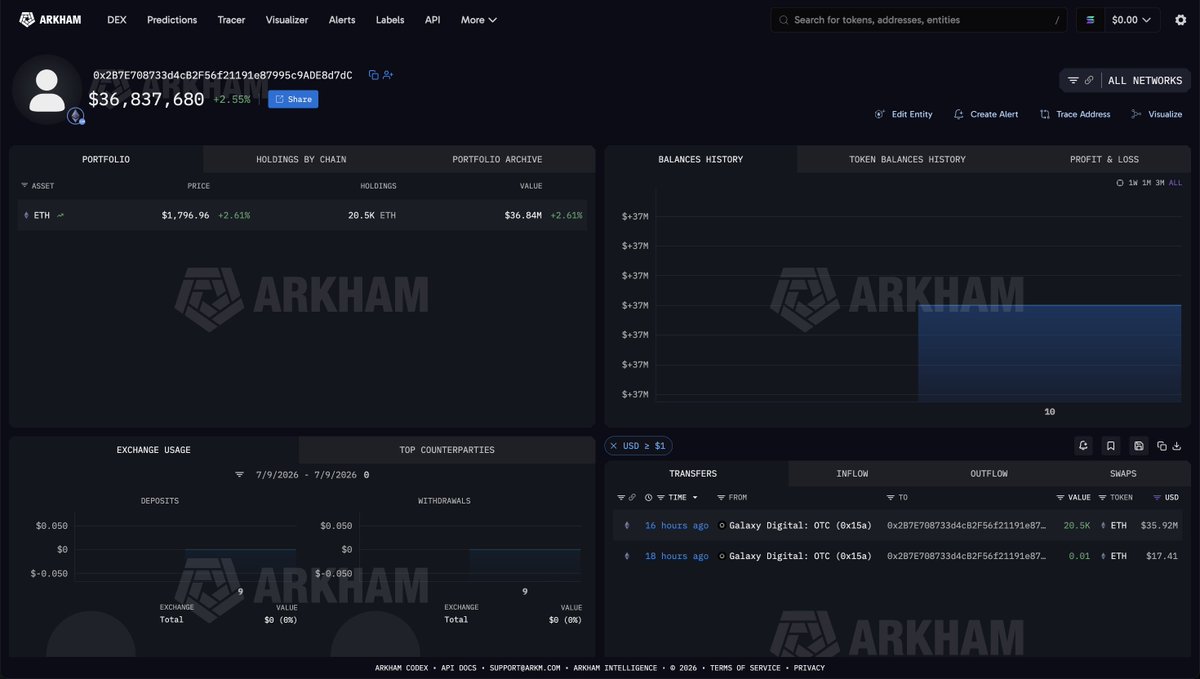Open DEX in the top navigation
This screenshot has height=679, width=1200.
click(x=117, y=20)
